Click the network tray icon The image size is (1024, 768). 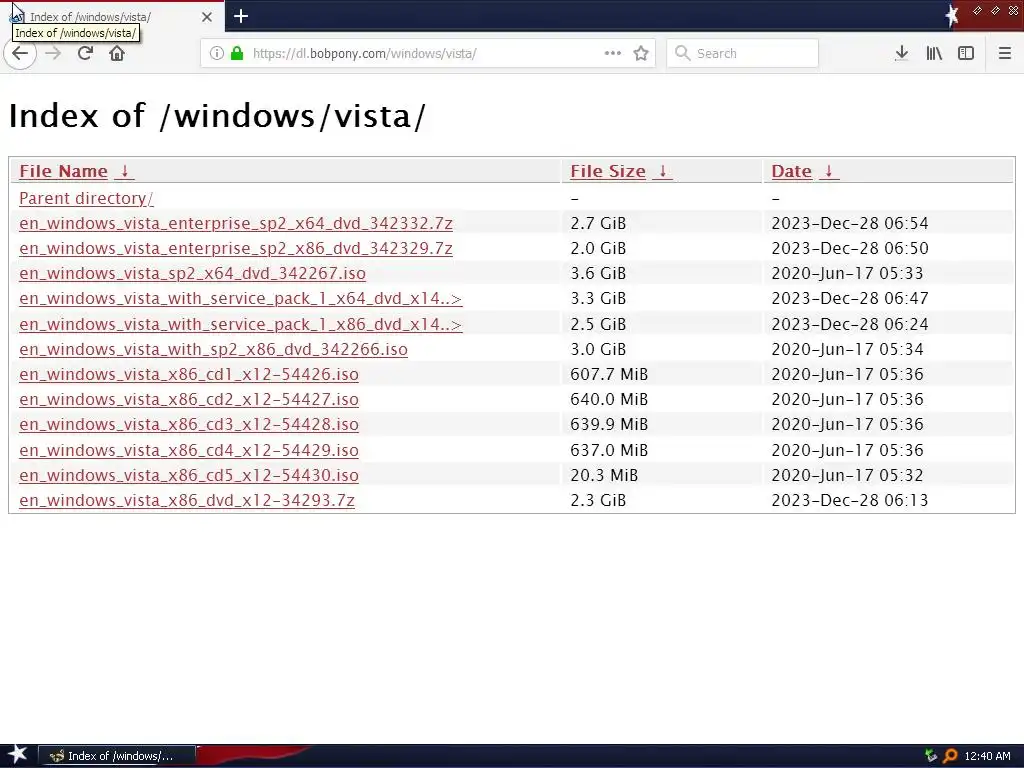point(931,756)
